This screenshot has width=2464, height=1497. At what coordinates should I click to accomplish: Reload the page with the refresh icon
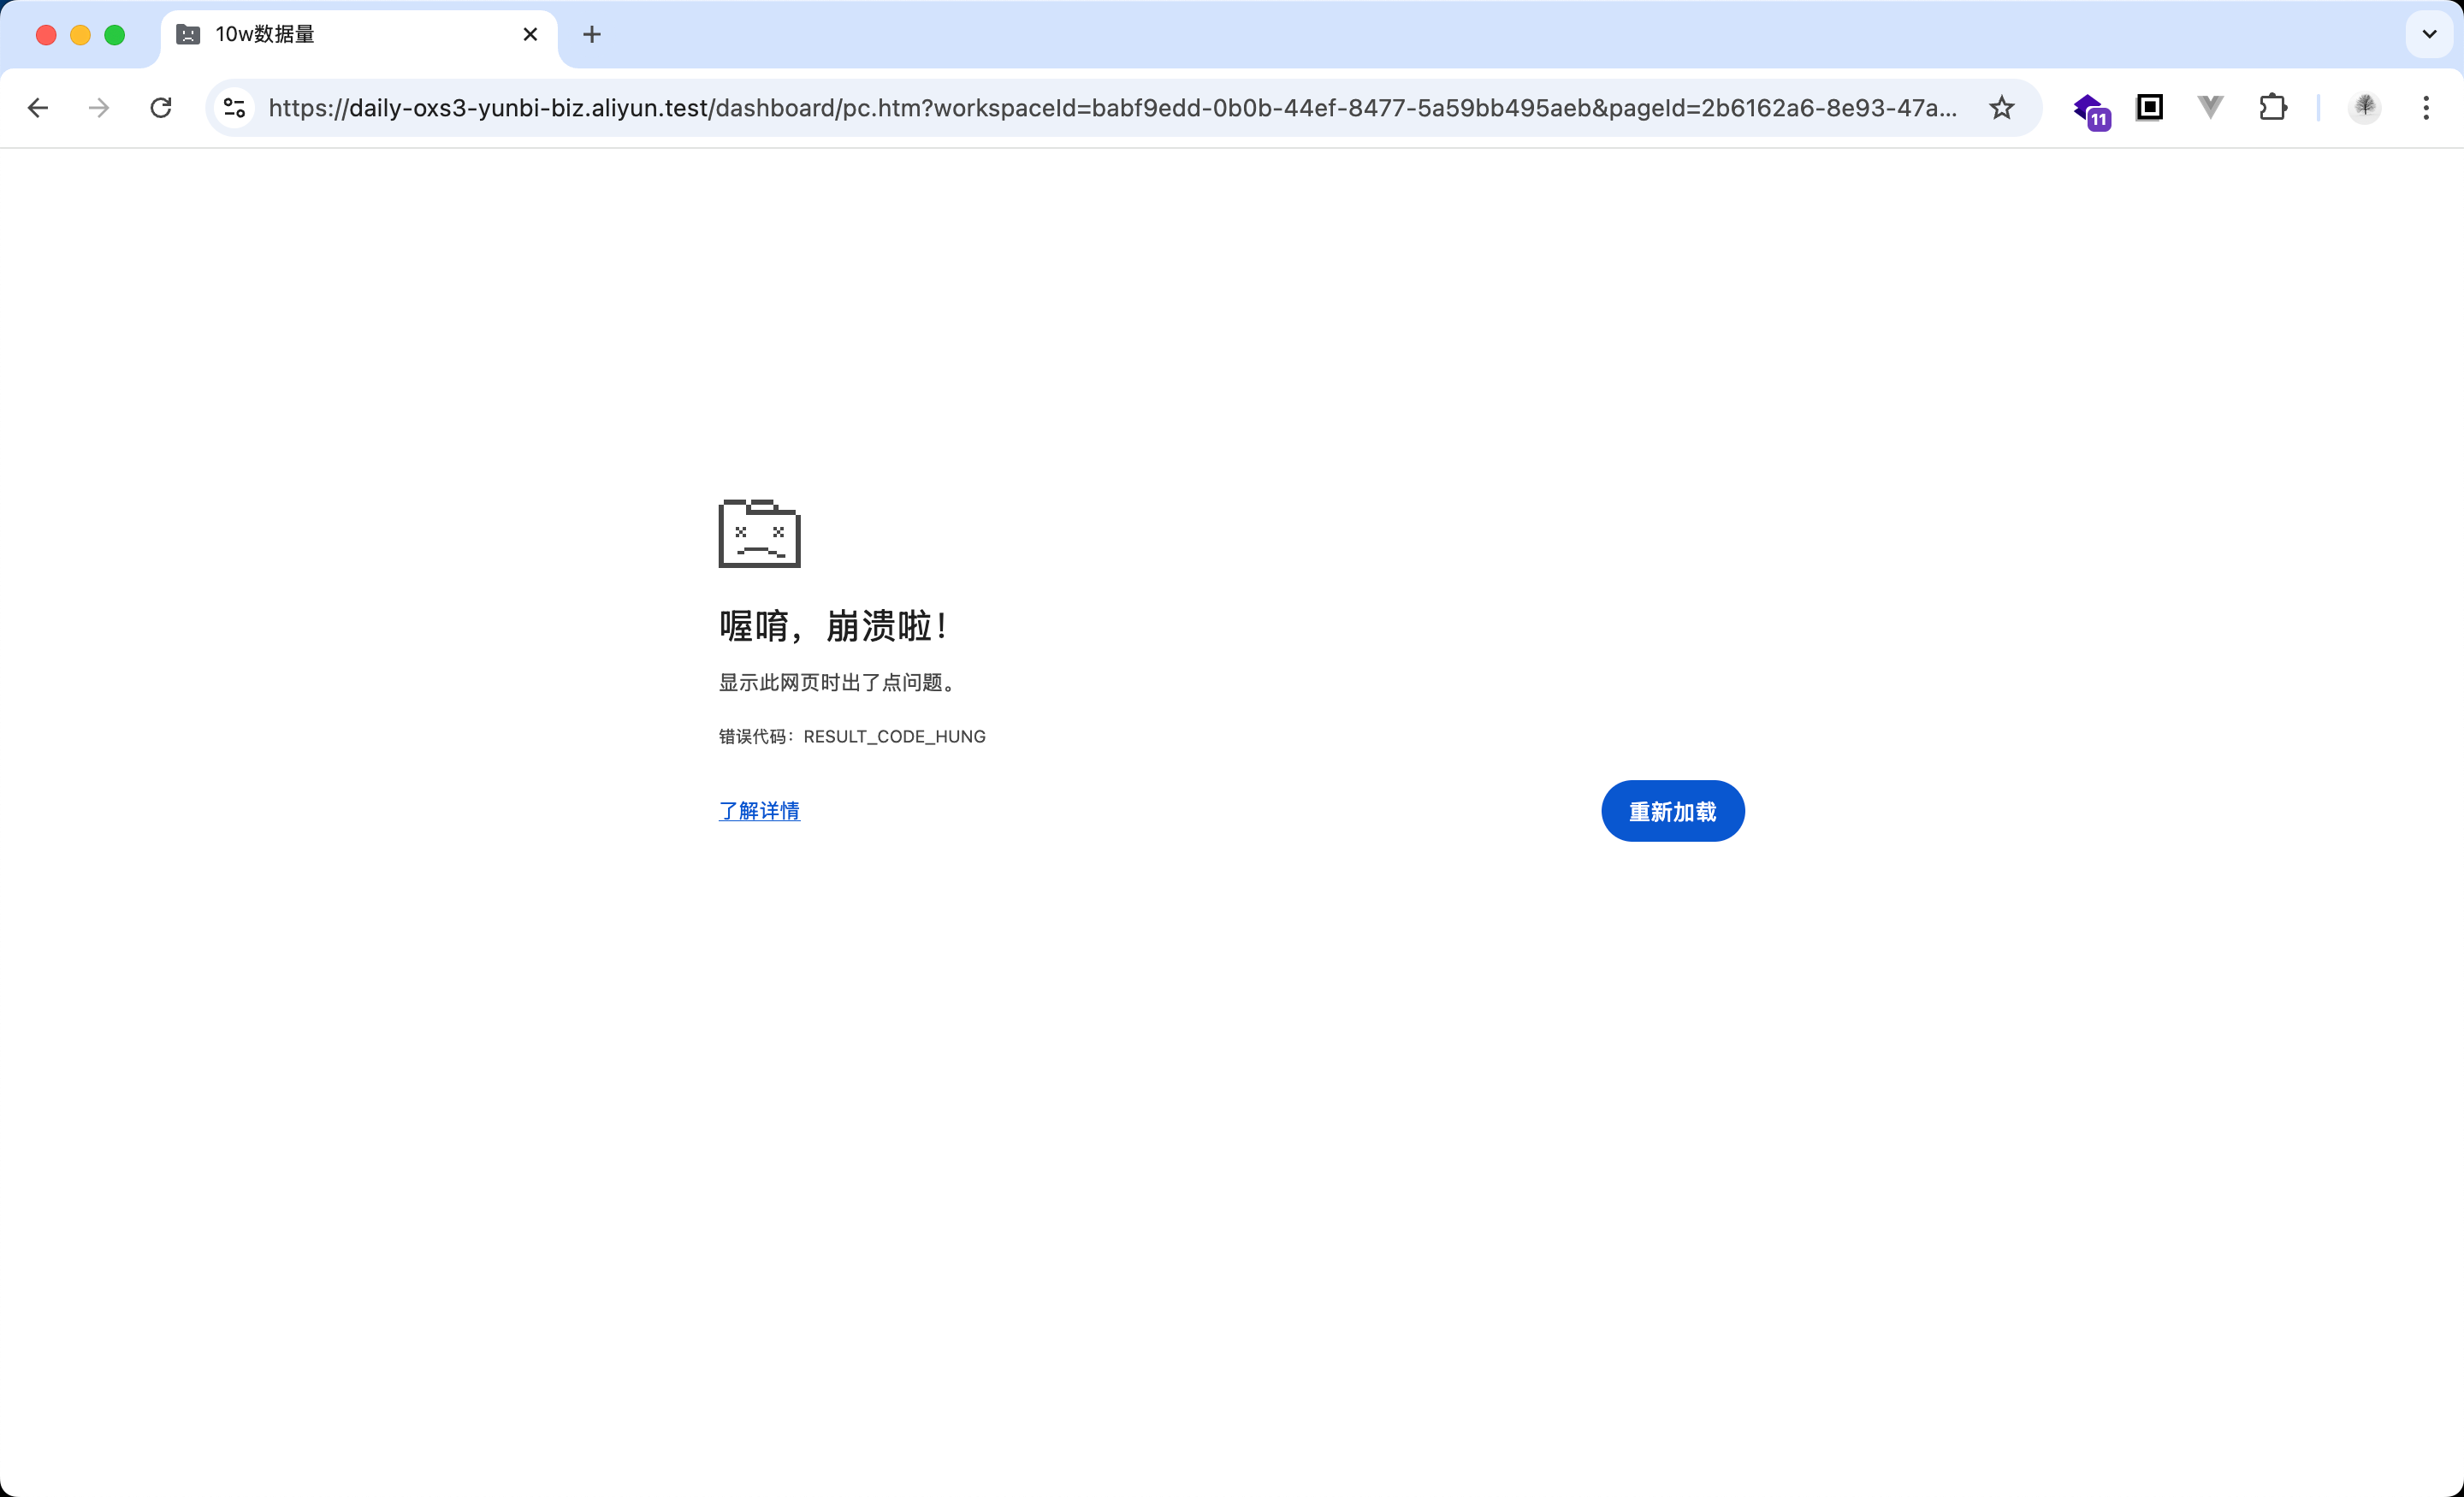click(x=161, y=108)
